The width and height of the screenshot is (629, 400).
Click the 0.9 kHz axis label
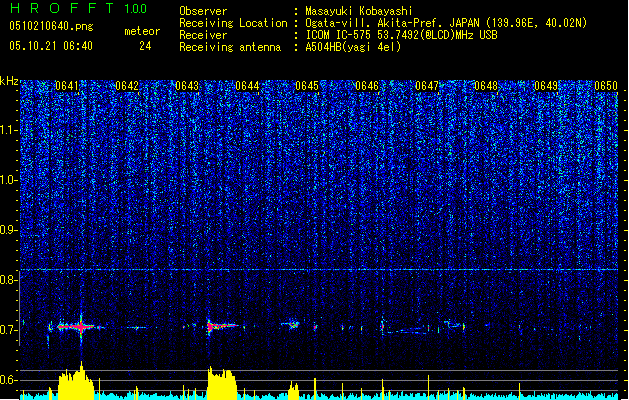[x=9, y=230]
